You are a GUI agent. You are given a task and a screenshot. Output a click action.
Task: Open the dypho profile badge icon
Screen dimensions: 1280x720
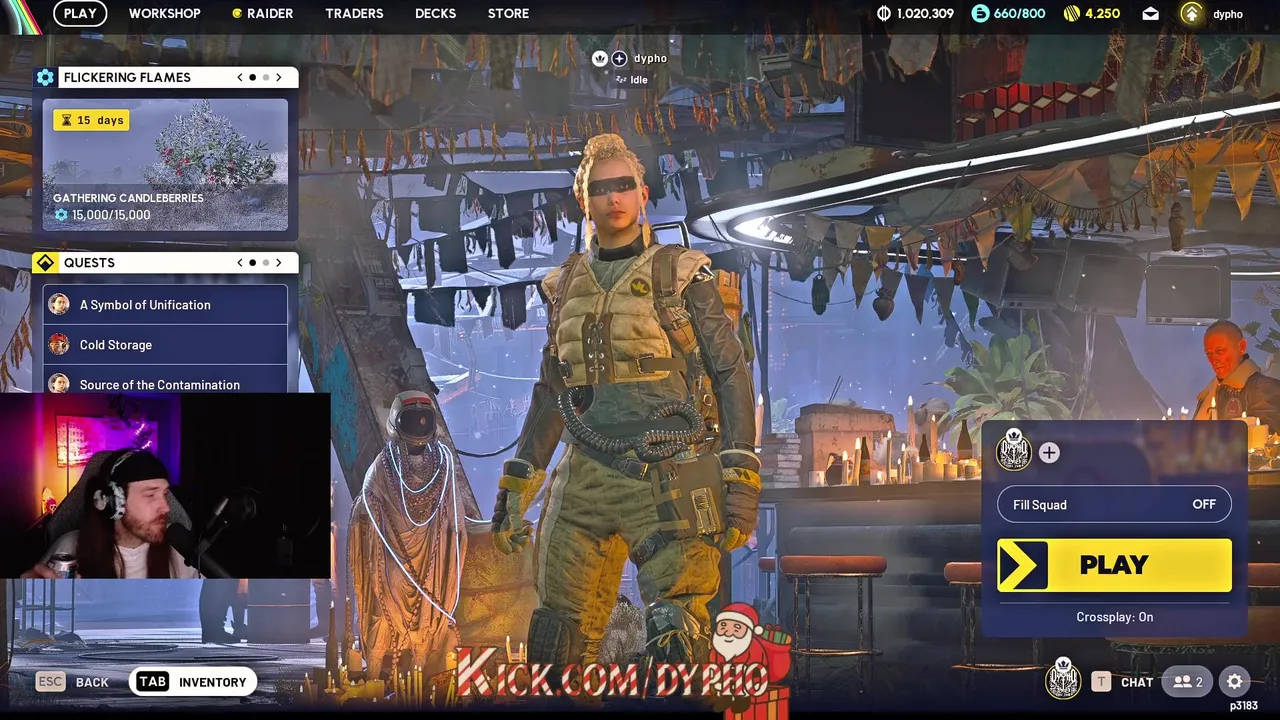(1190, 13)
